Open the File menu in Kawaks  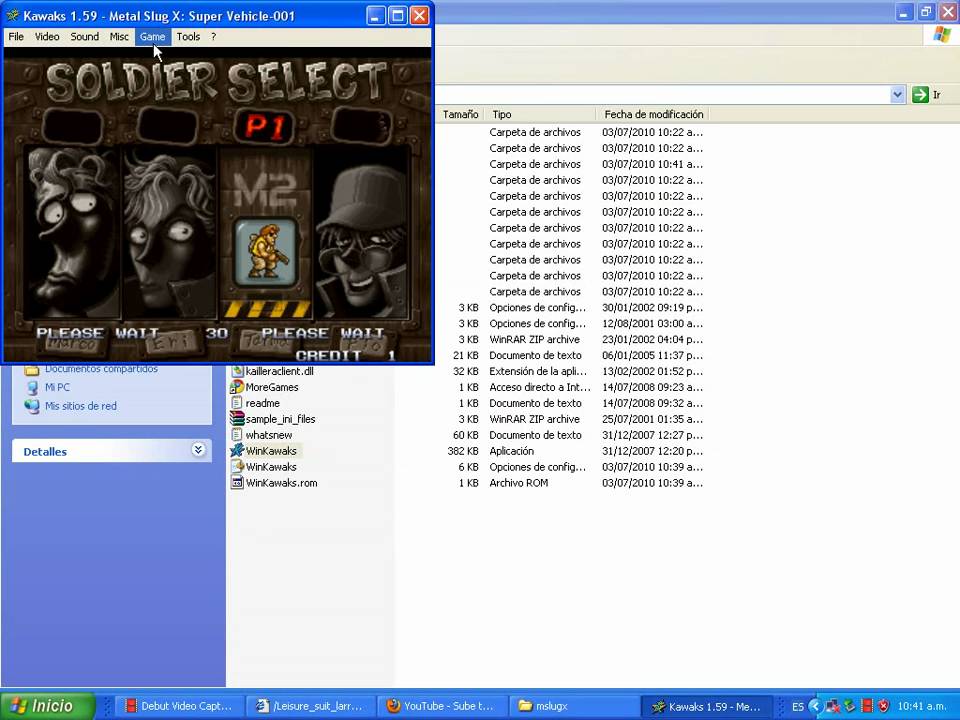point(16,37)
